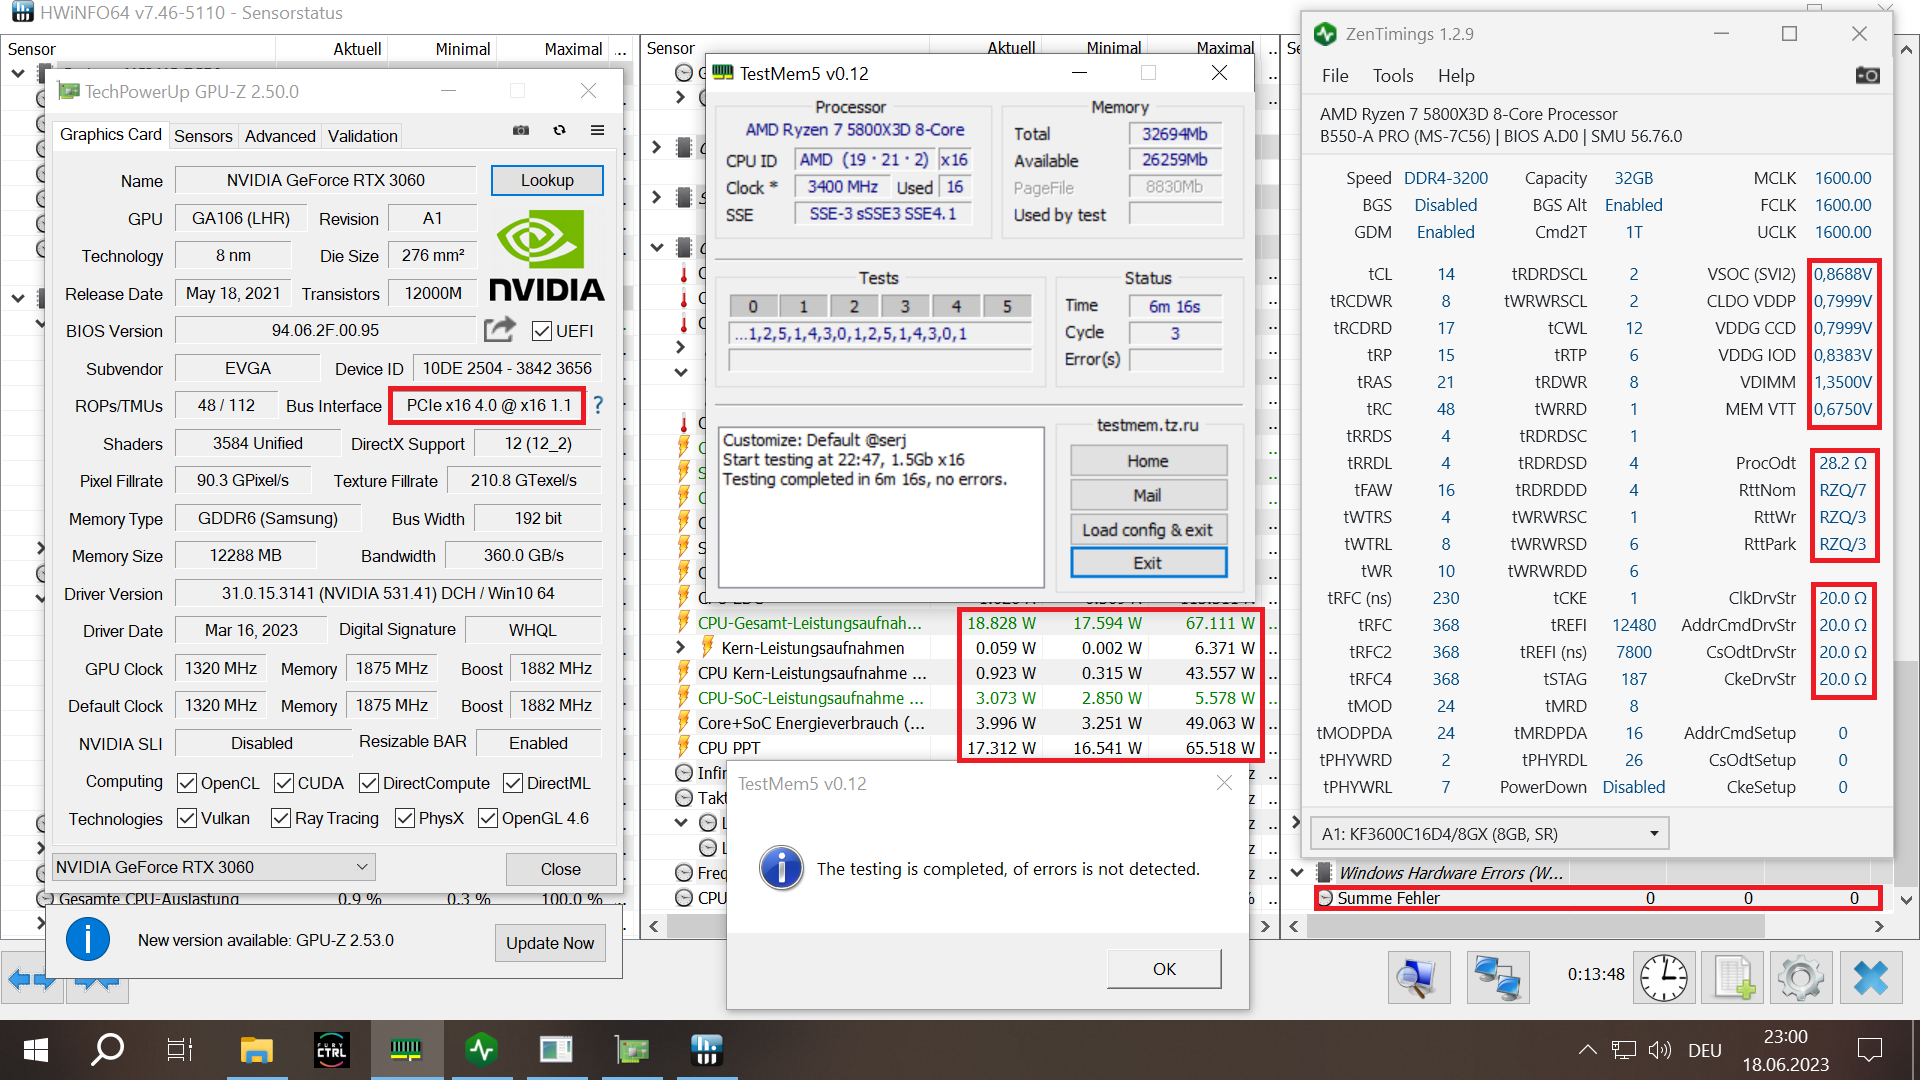This screenshot has height=1080, width=1920.
Task: Click HWiNFO reset clock button
Action: 1664,976
